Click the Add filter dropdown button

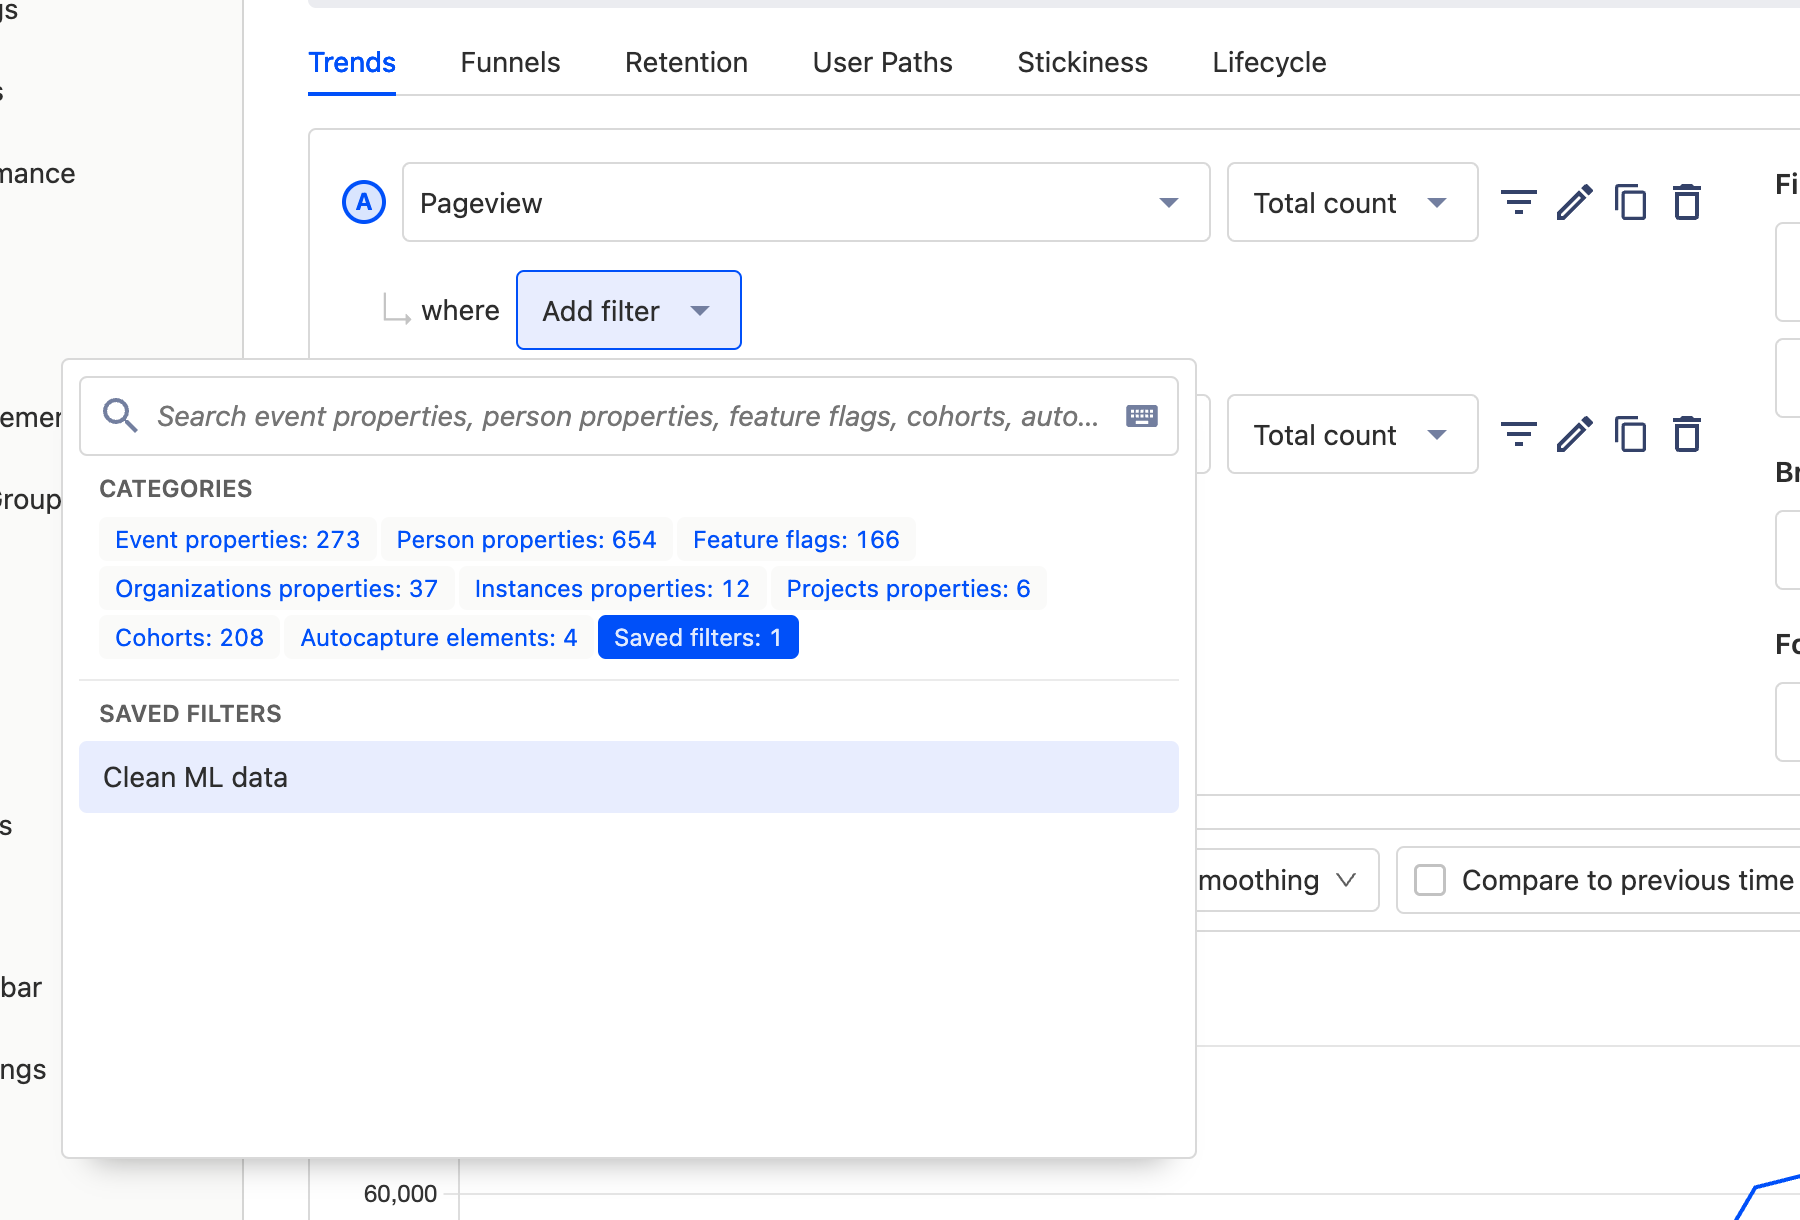pos(628,311)
